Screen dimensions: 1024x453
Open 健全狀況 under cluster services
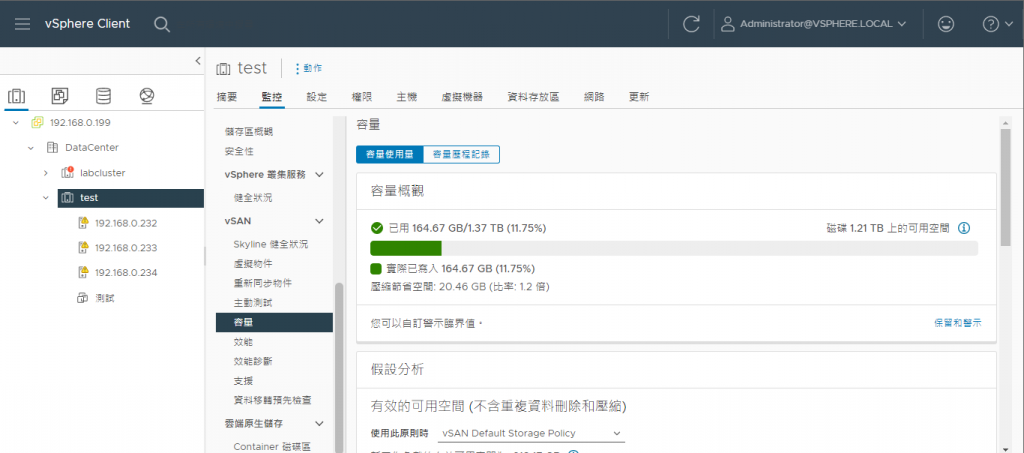[253, 197]
